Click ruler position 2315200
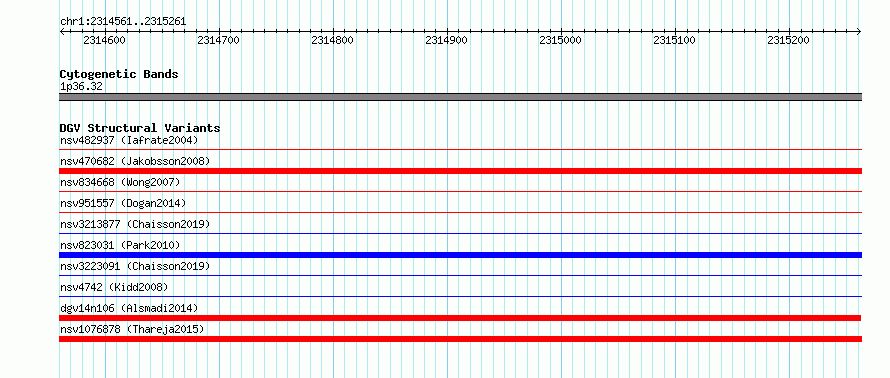 (x=788, y=40)
